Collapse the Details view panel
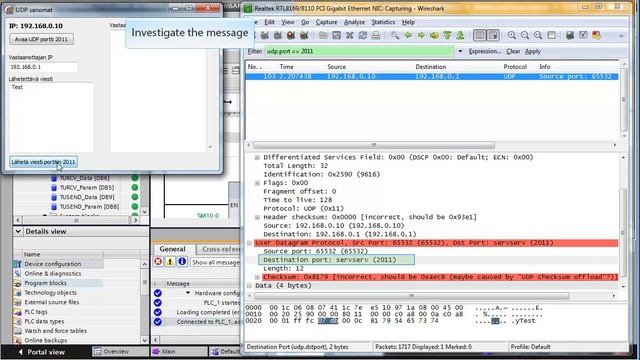This screenshot has width=640, height=360. coord(18,231)
